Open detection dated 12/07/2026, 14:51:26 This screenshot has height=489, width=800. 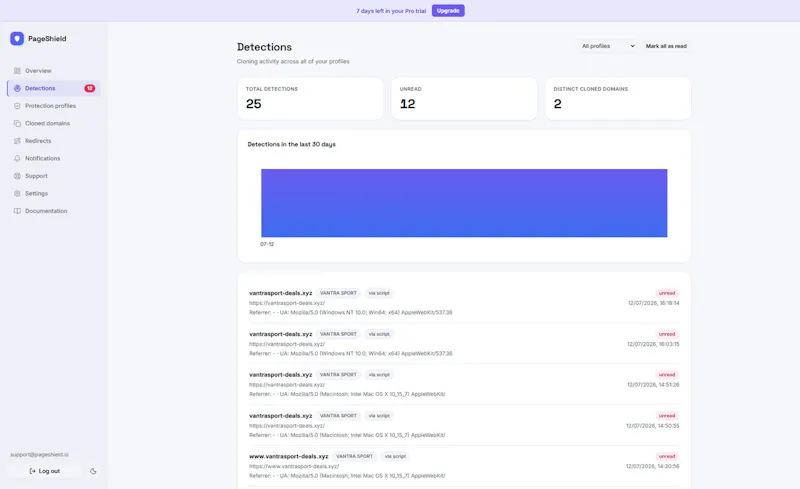click(464, 384)
